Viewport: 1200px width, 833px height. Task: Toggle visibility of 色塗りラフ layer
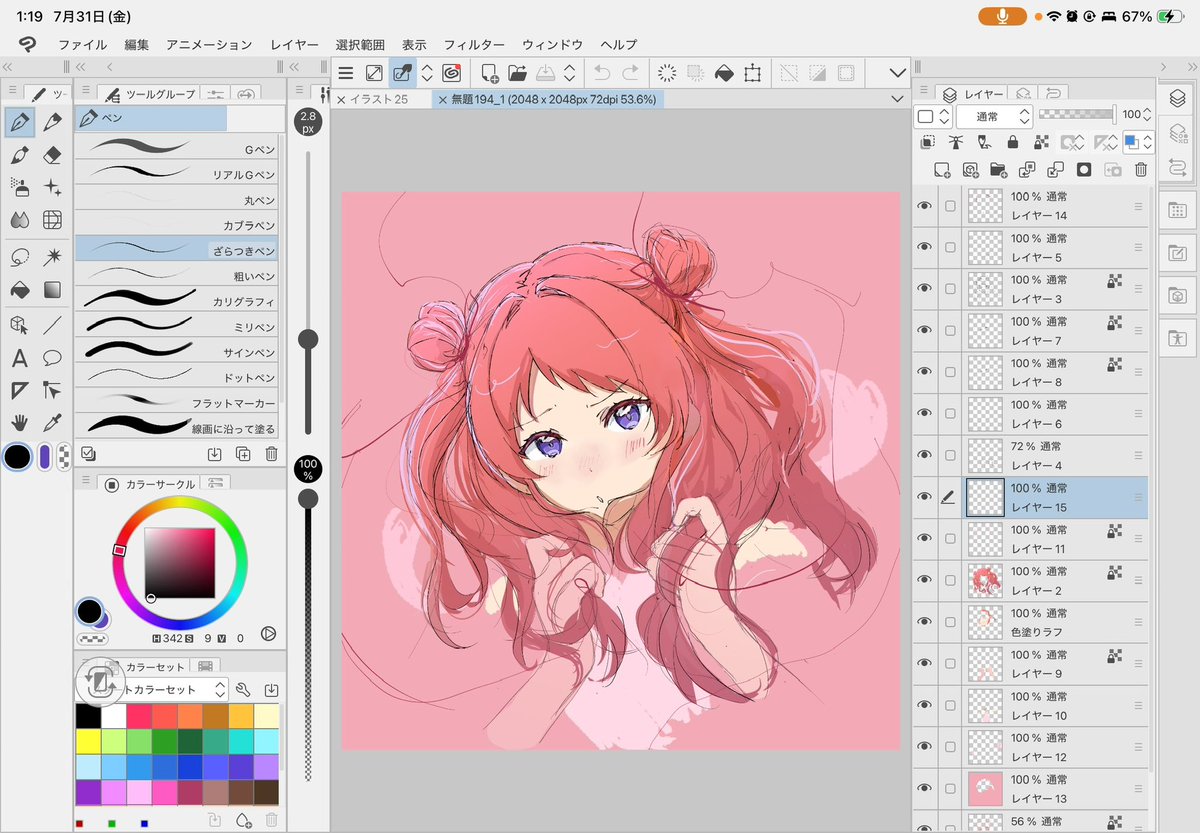924,622
